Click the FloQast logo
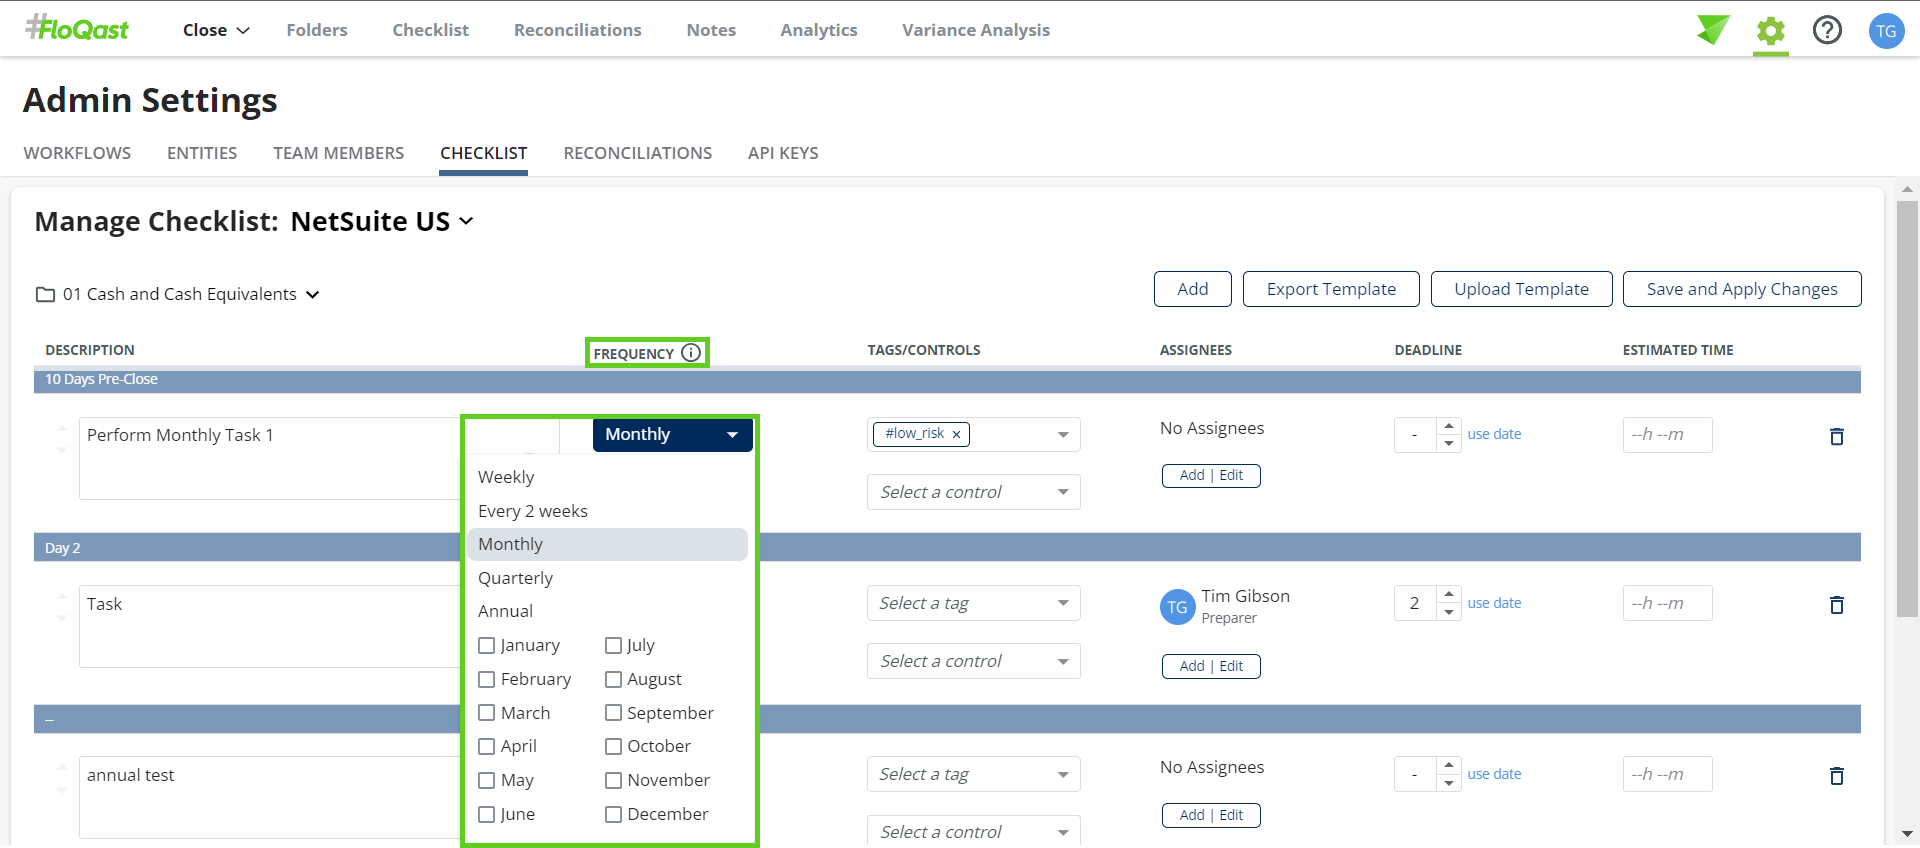Viewport: 1920px width, 848px height. coord(78,29)
